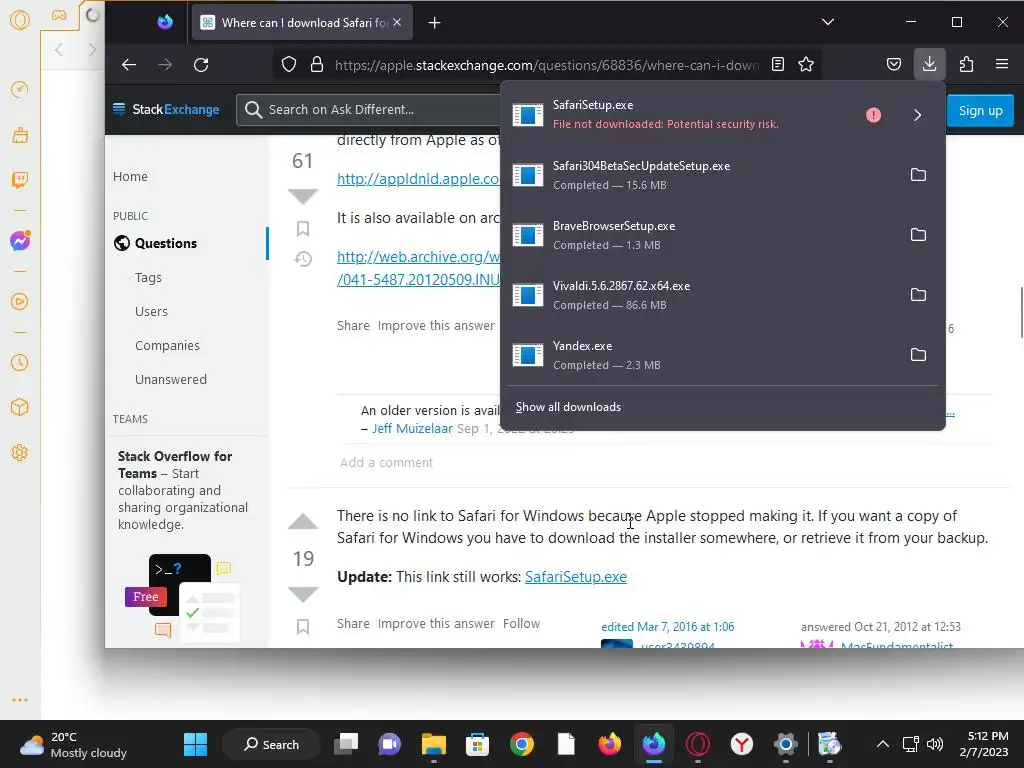This screenshot has width=1024, height=768.
Task: Open the Save to Pocket icon
Action: [894, 65]
